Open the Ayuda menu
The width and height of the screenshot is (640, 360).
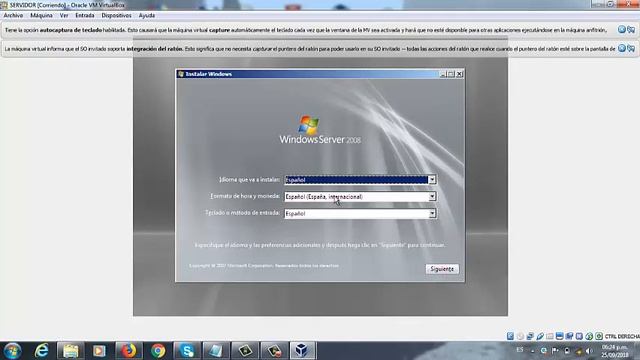pos(147,16)
